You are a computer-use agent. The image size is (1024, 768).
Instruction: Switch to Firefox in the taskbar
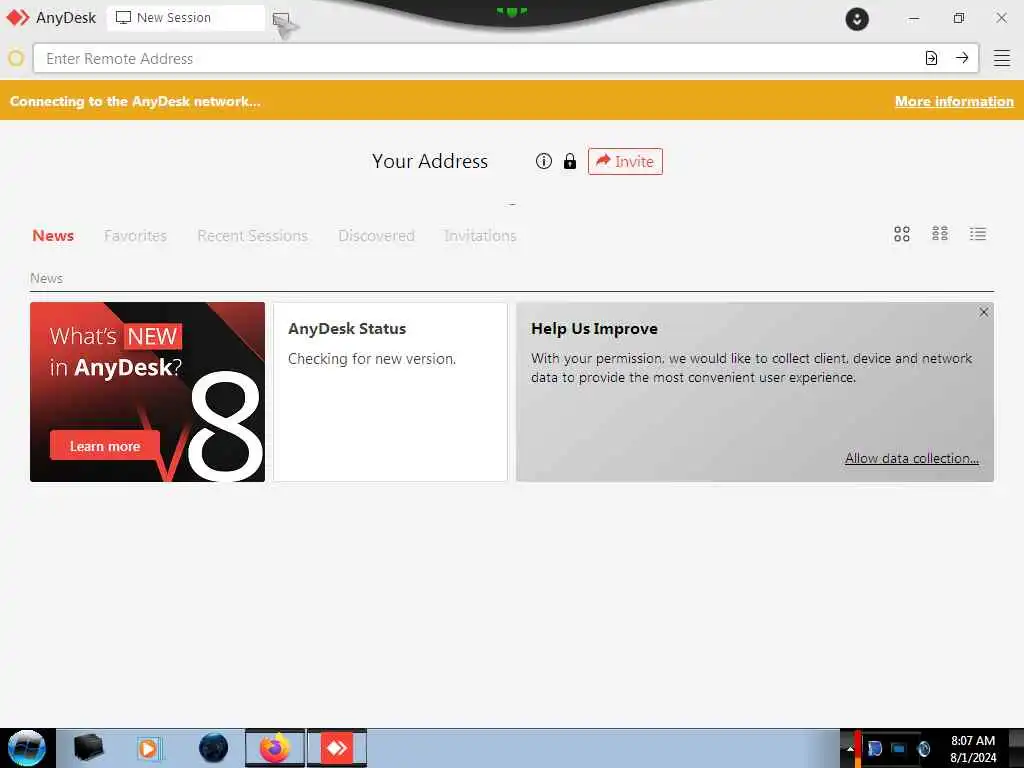pos(275,748)
